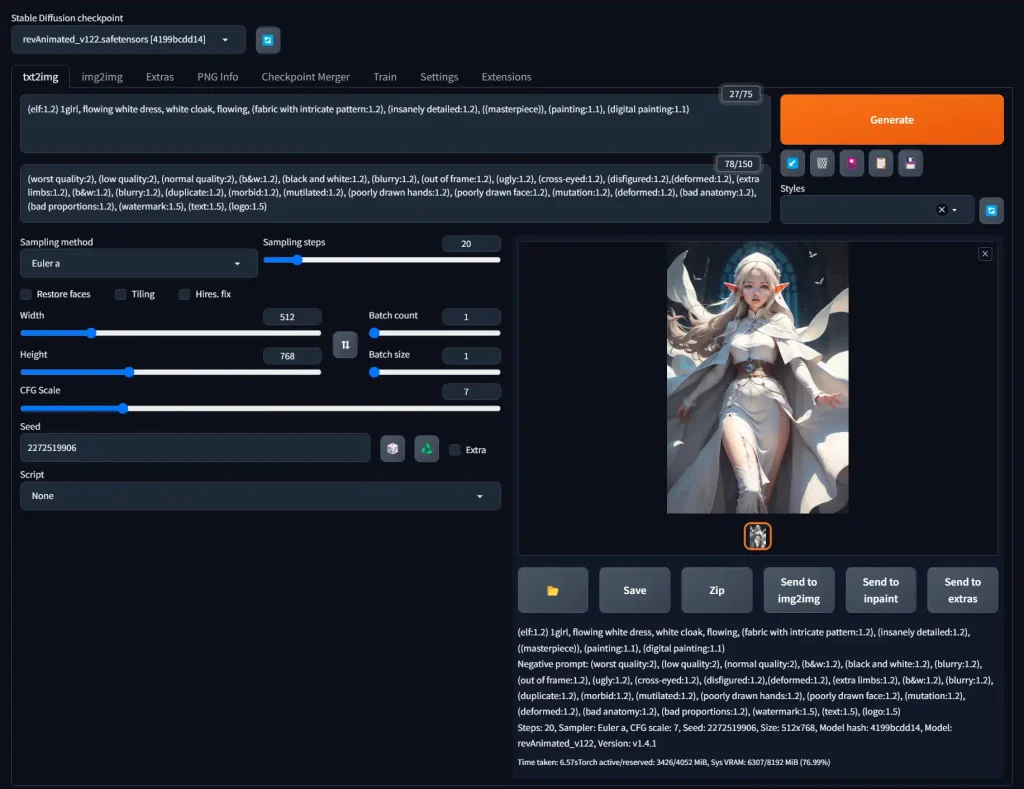The width and height of the screenshot is (1024, 789).
Task: Randomize the seed with the dice icon
Action: [393, 449]
